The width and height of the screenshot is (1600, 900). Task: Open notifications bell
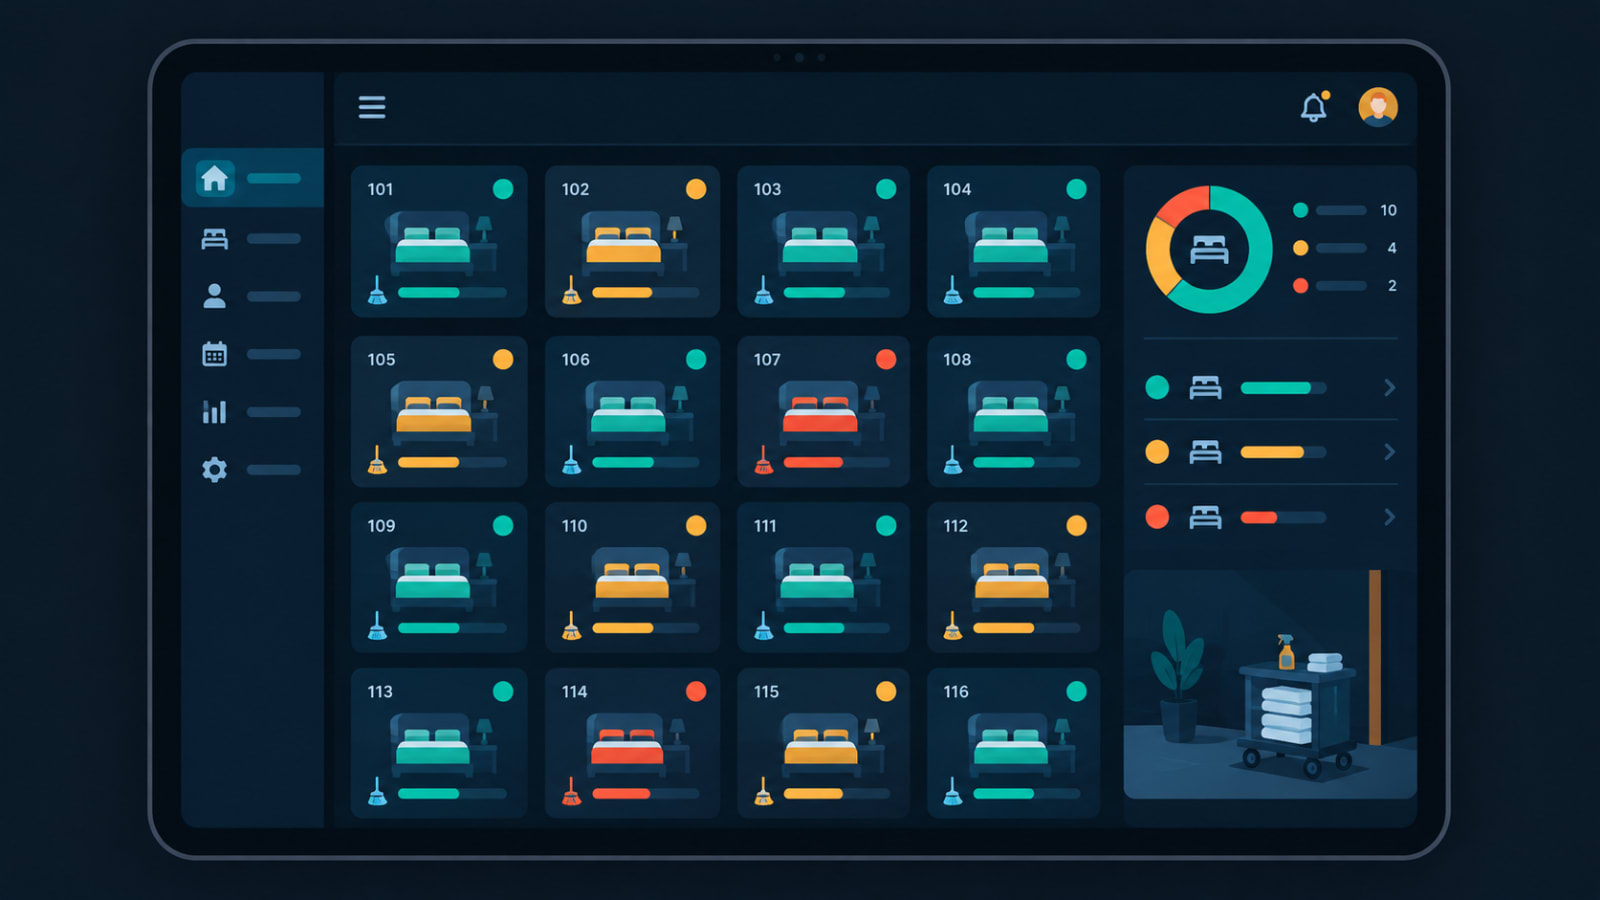click(1314, 107)
